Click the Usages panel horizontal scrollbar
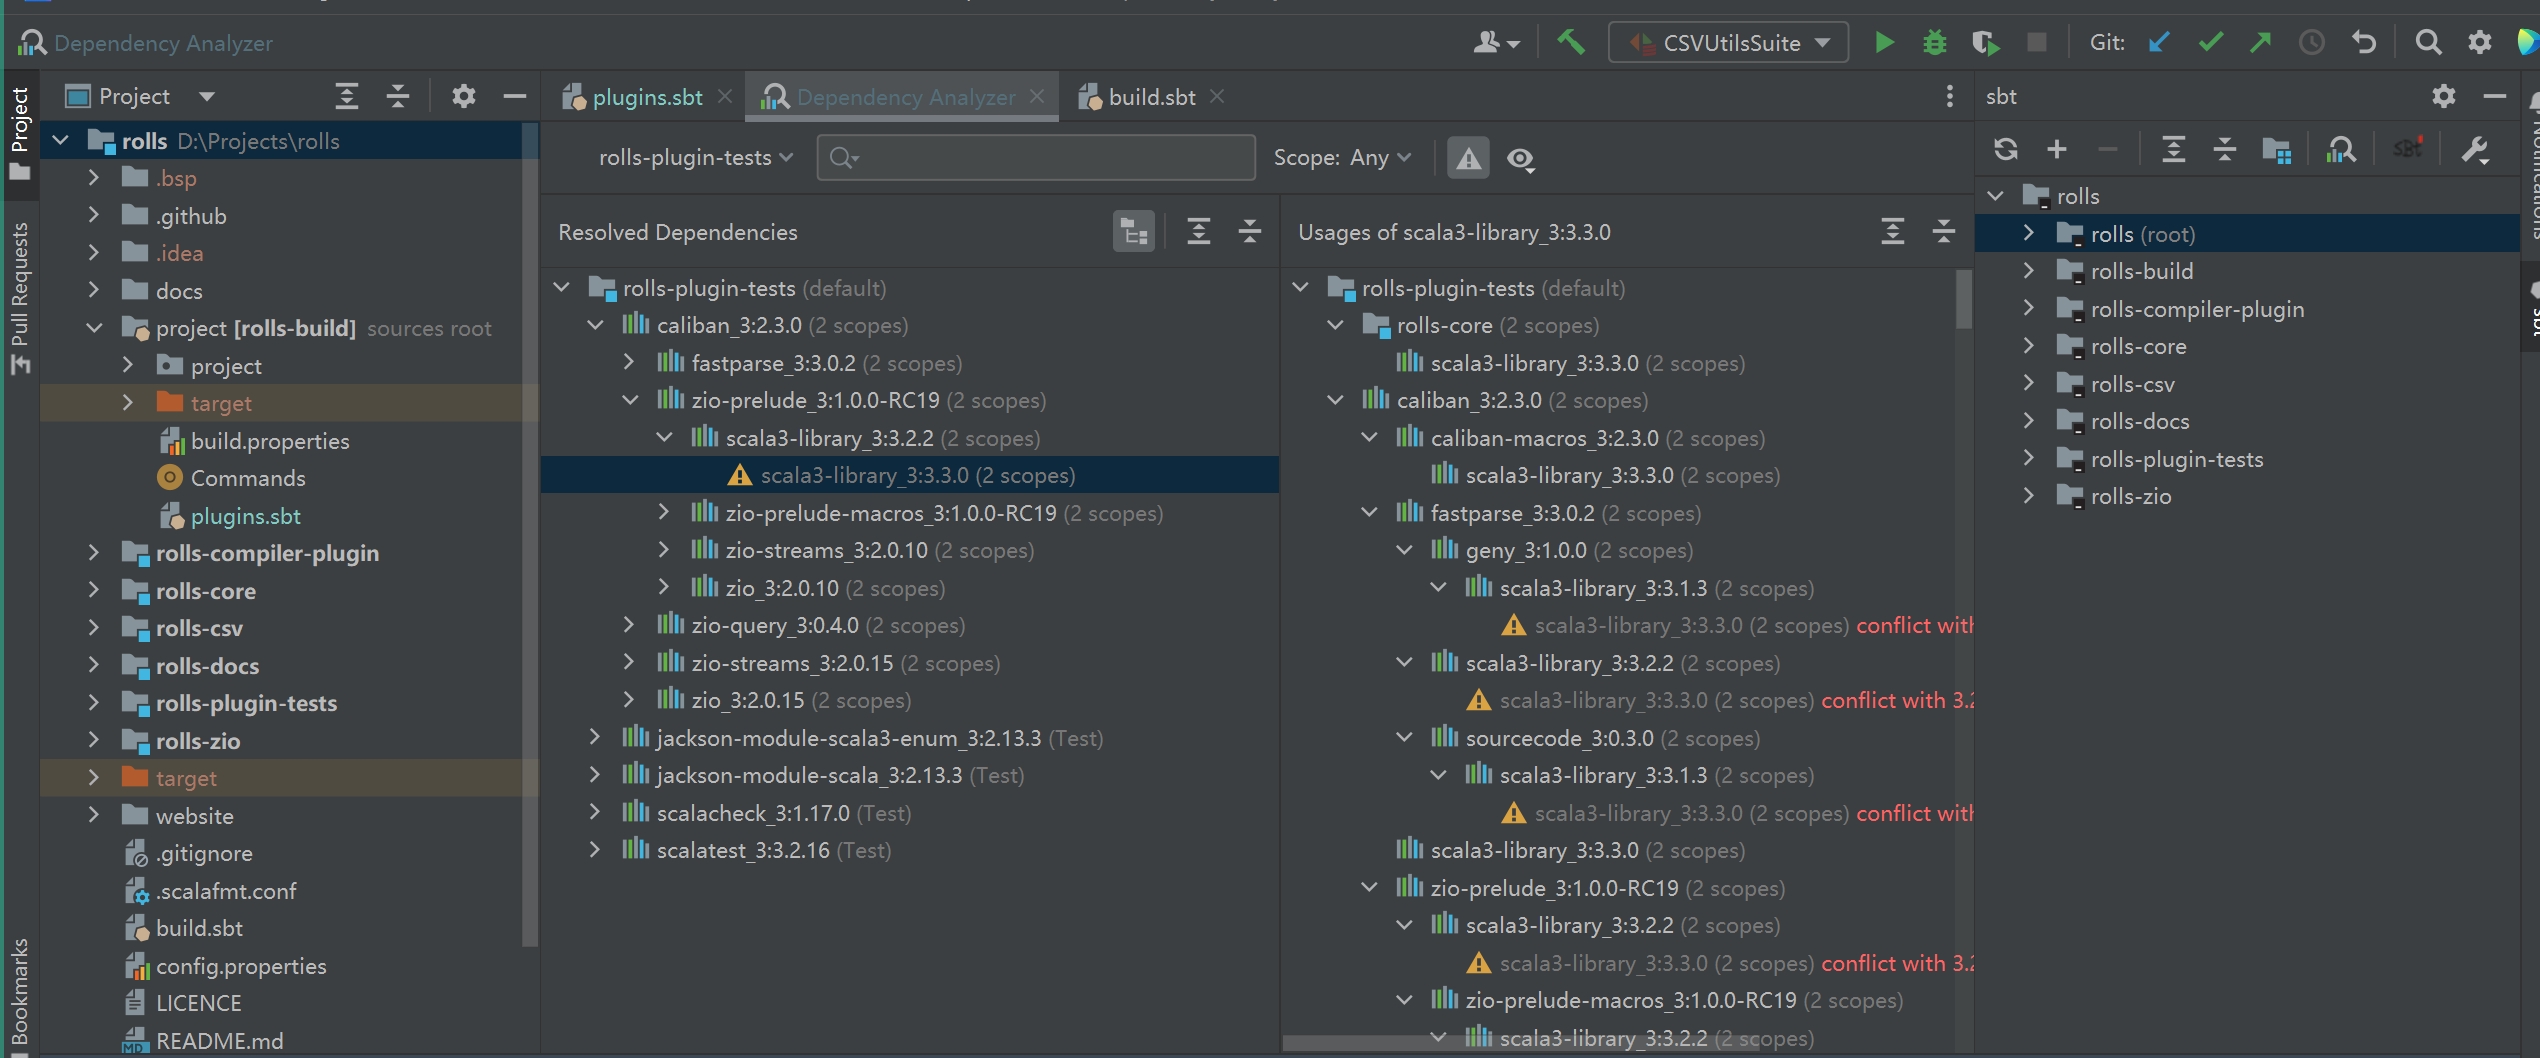Screen dimensions: 2540x1058 point(1520,1043)
